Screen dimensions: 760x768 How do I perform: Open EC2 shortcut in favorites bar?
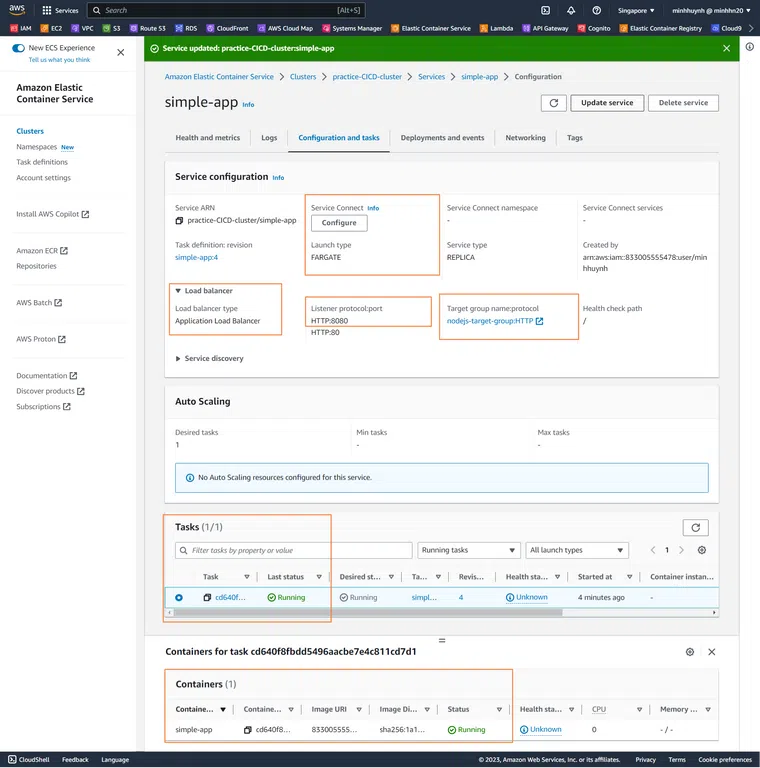pyautogui.click(x=51, y=28)
